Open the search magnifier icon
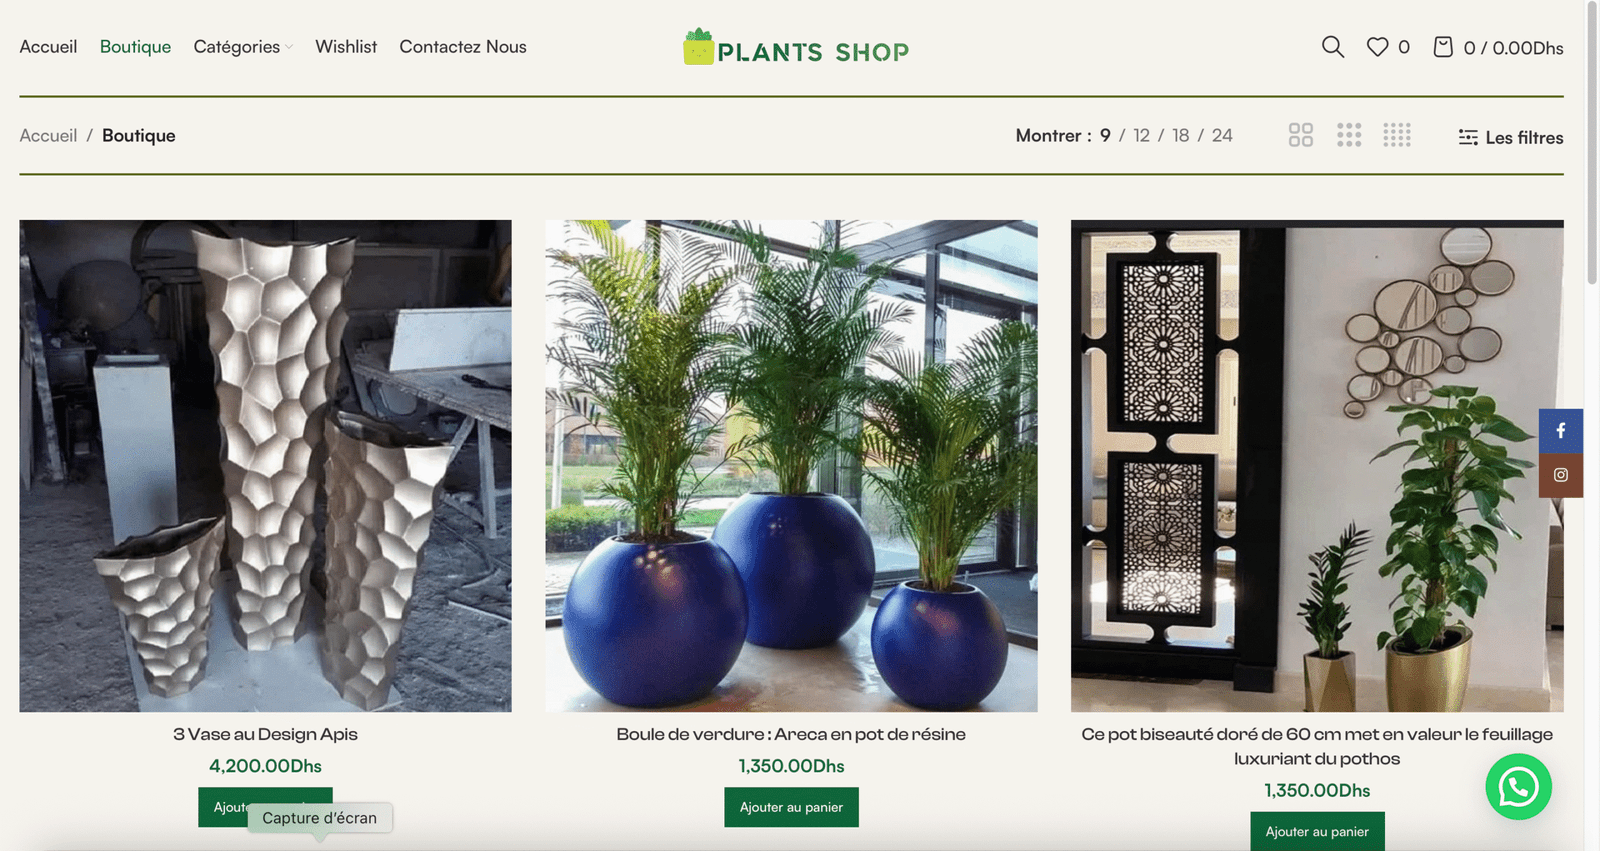Viewport: 1600px width, 851px height. 1332,47
